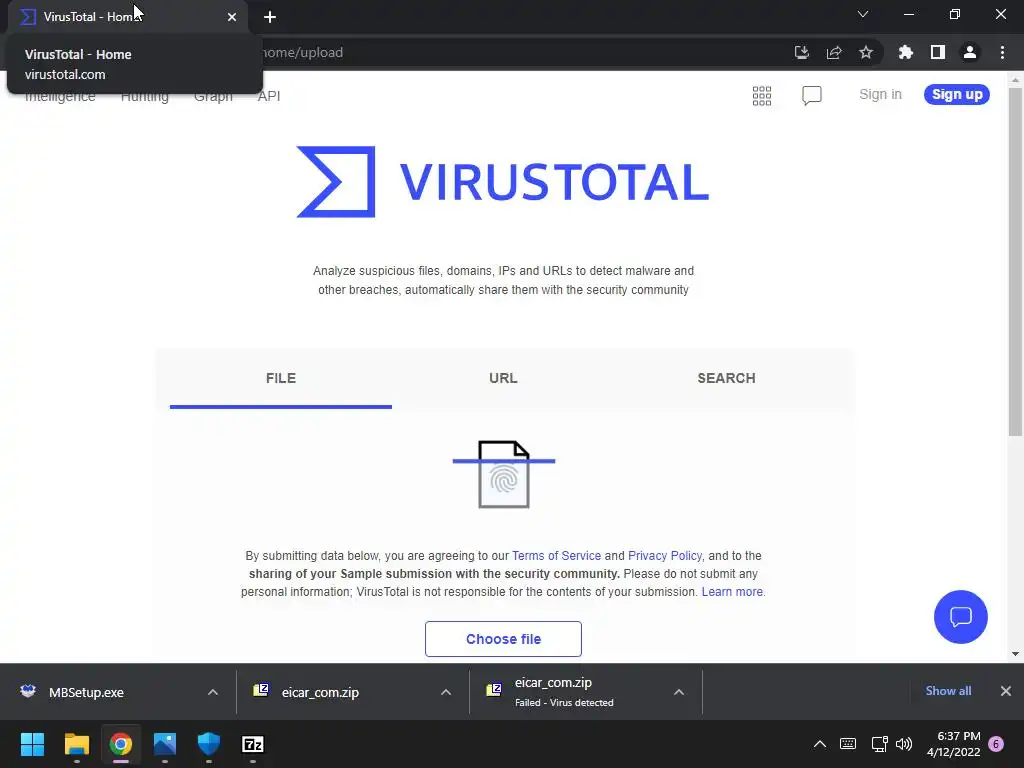Screen dimensions: 1024x768
Task: Share this page icon
Action: [x=834, y=52]
